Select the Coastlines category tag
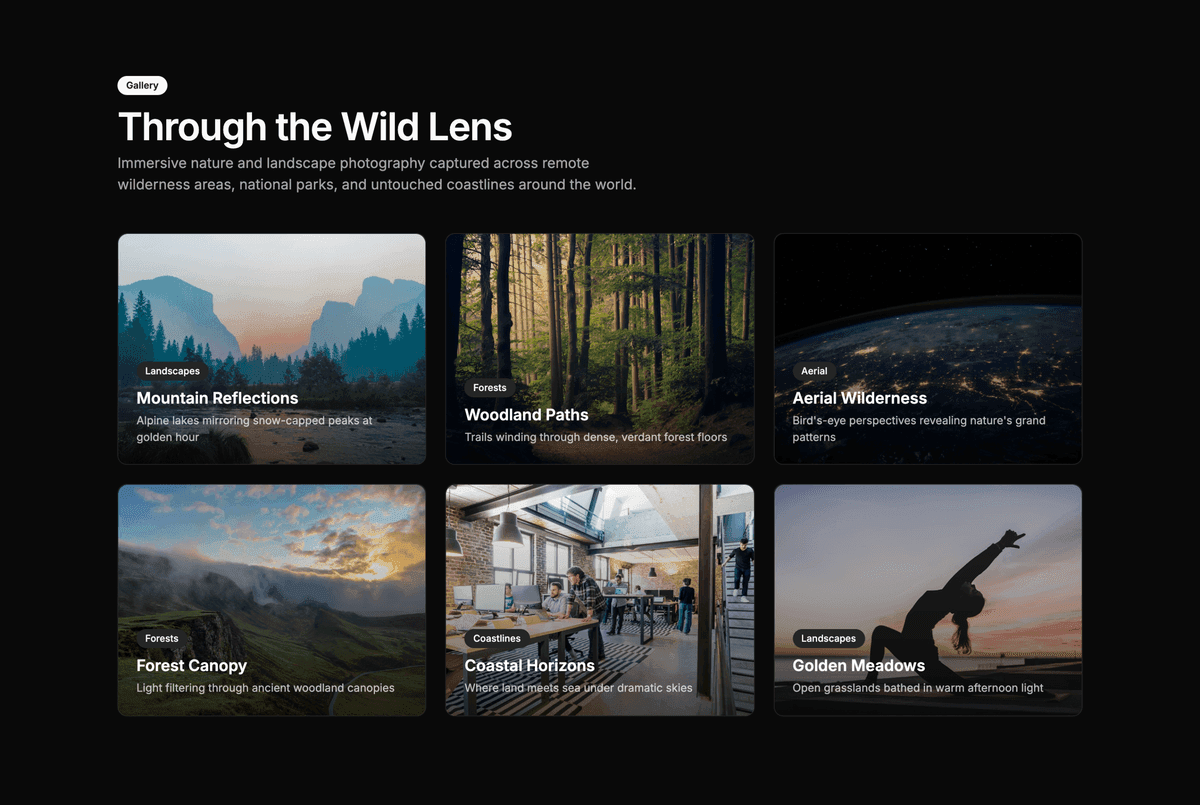The height and width of the screenshot is (805, 1200). pyautogui.click(x=496, y=639)
